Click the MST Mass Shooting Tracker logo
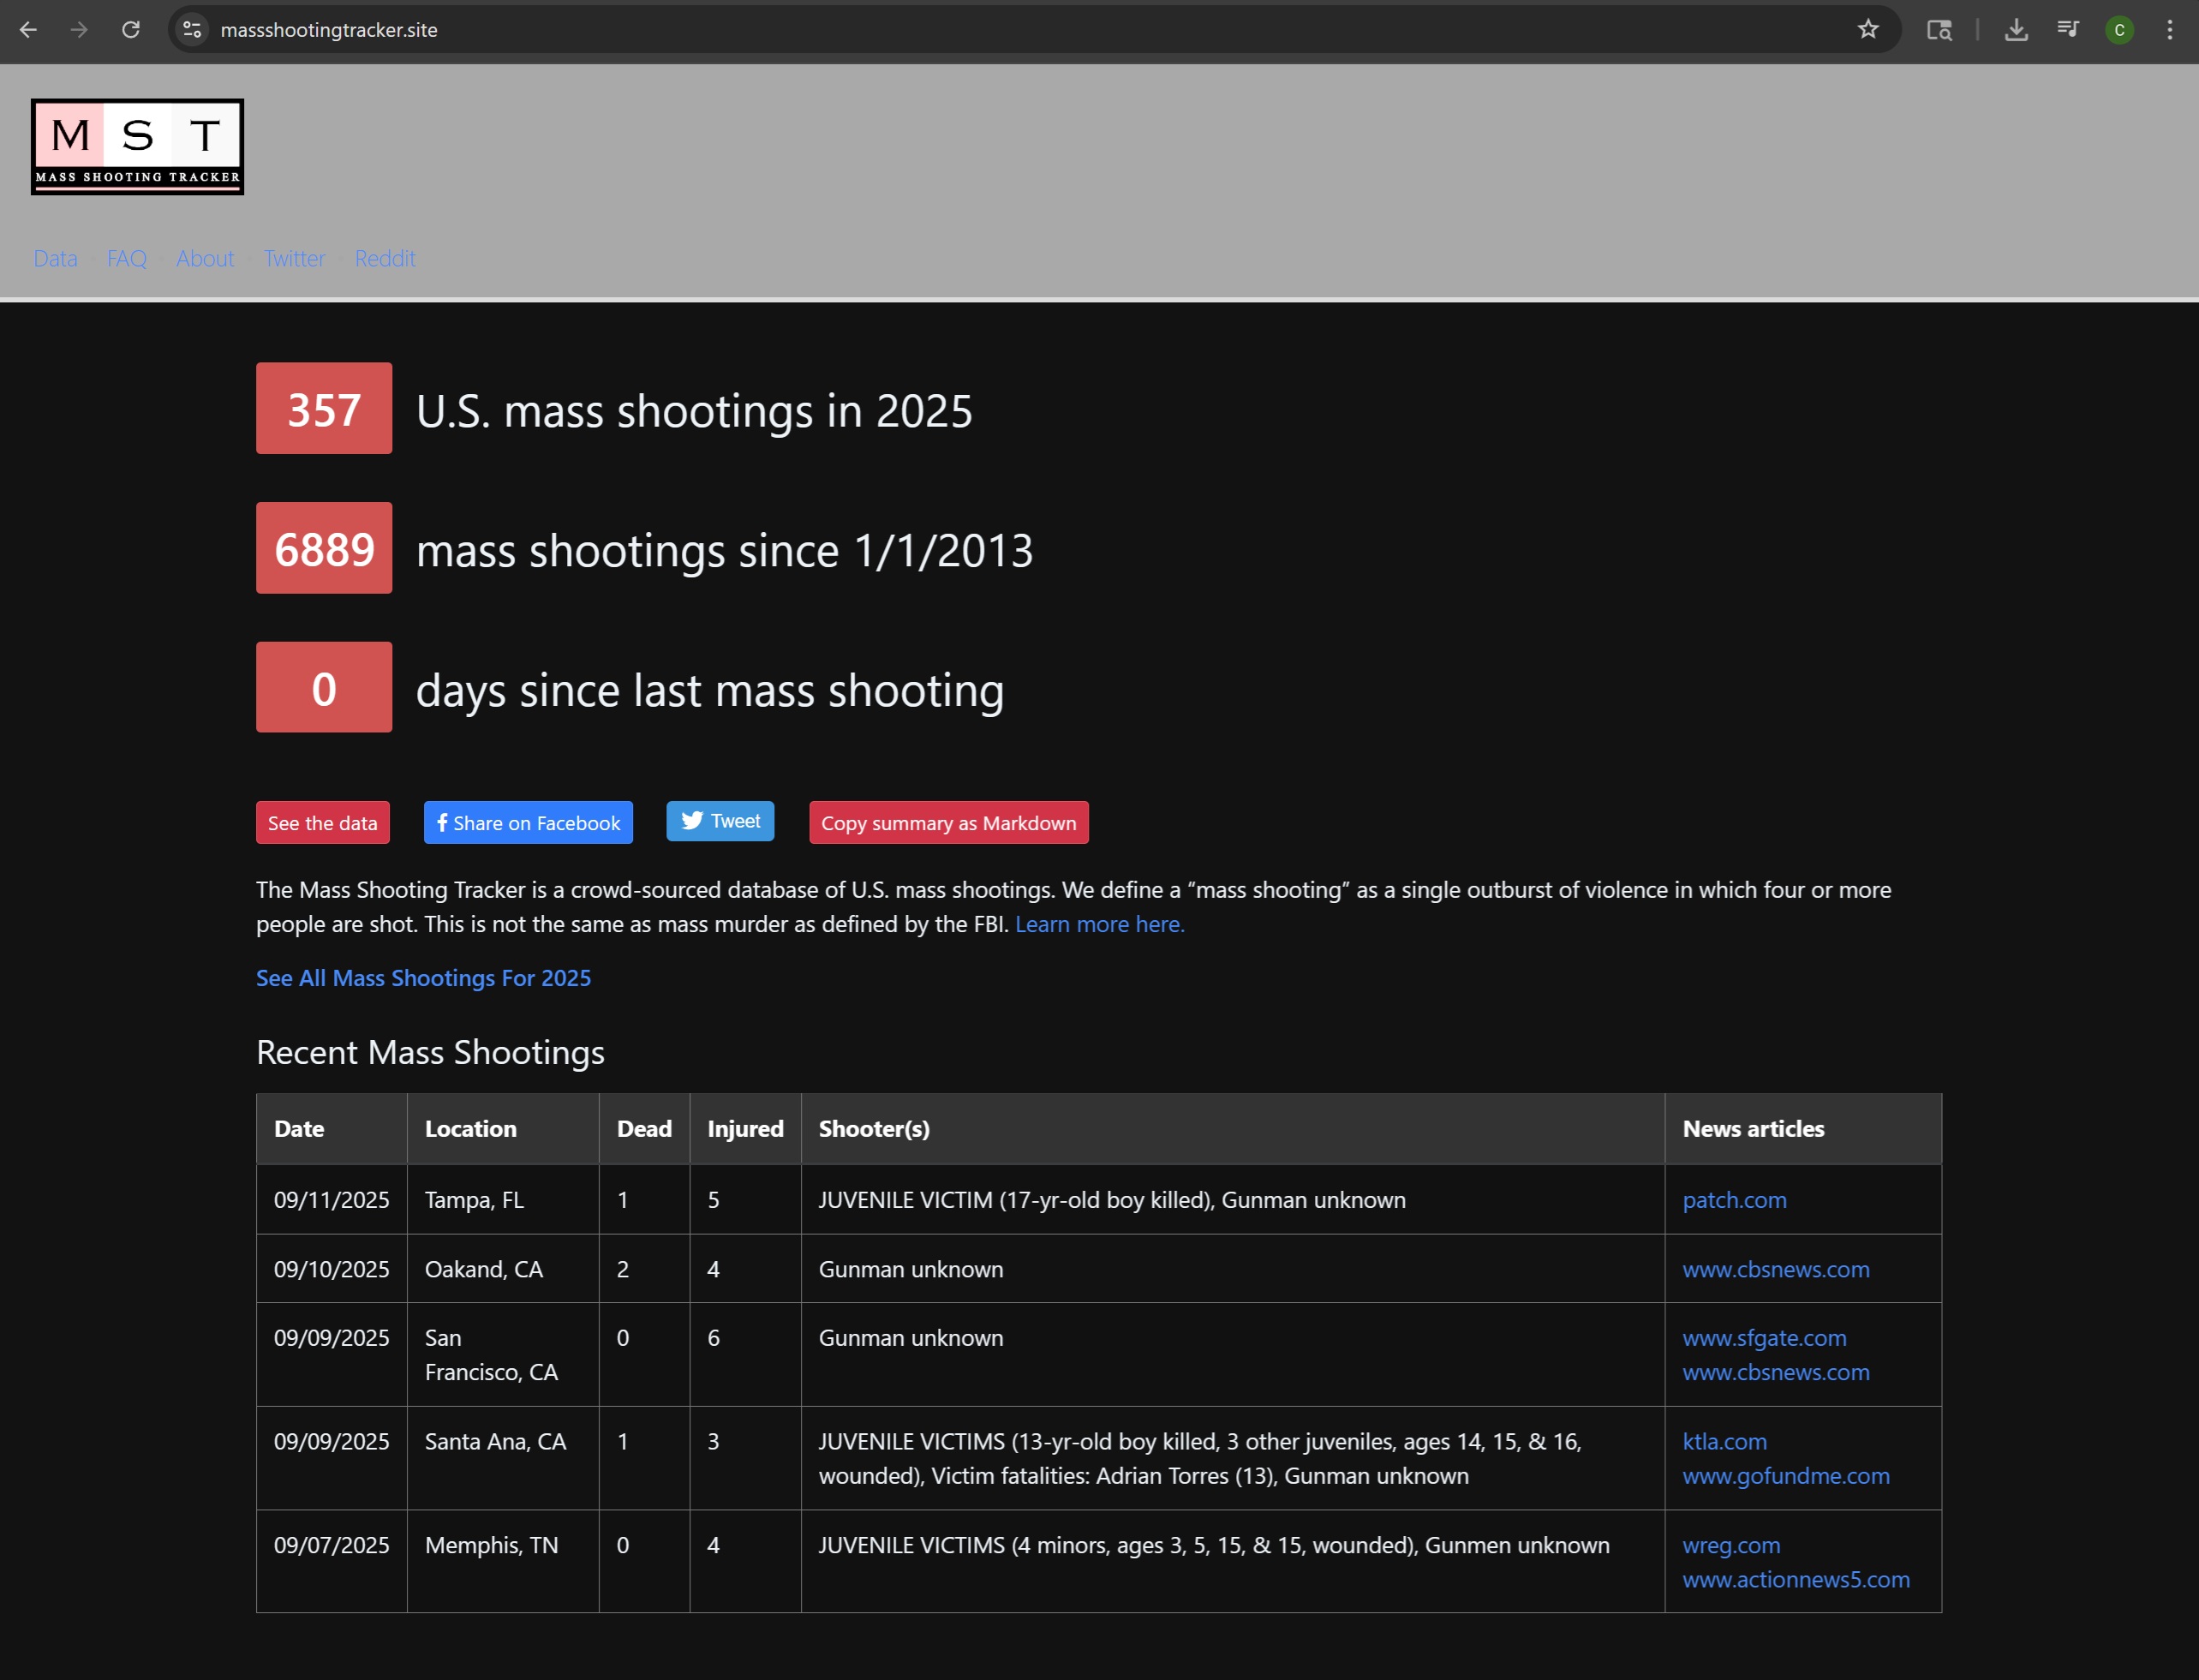The height and width of the screenshot is (1680, 2199). (x=137, y=147)
